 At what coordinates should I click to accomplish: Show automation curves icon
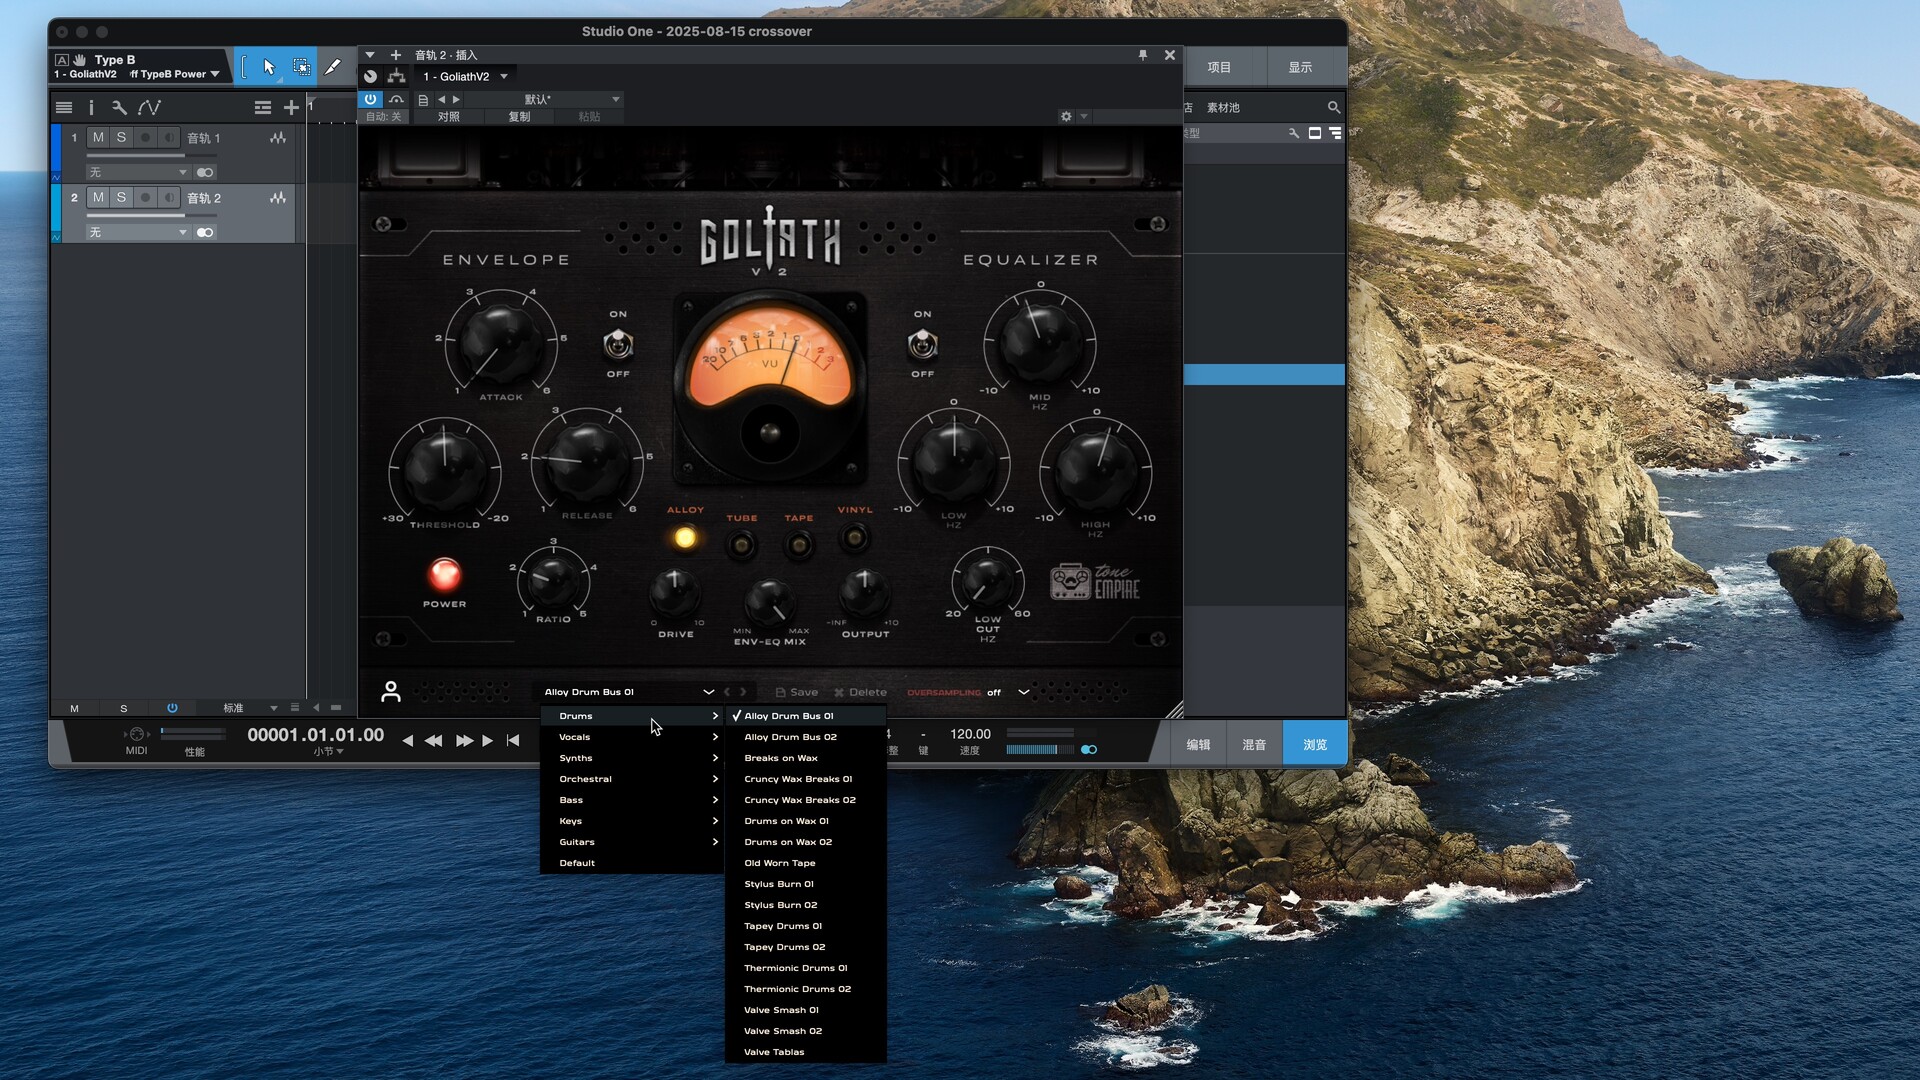pos(149,107)
